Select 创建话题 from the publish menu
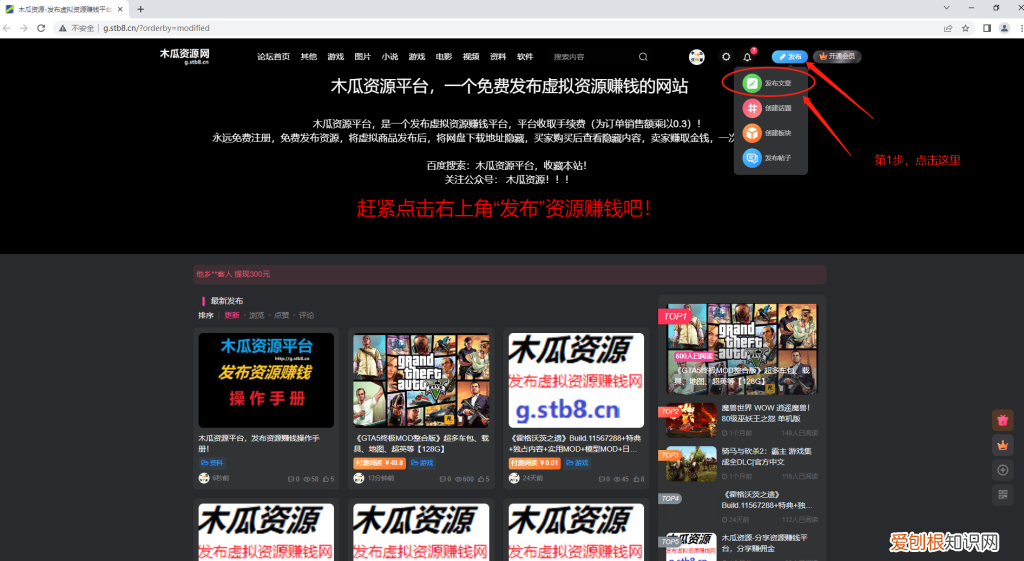The image size is (1024, 561). 770,108
